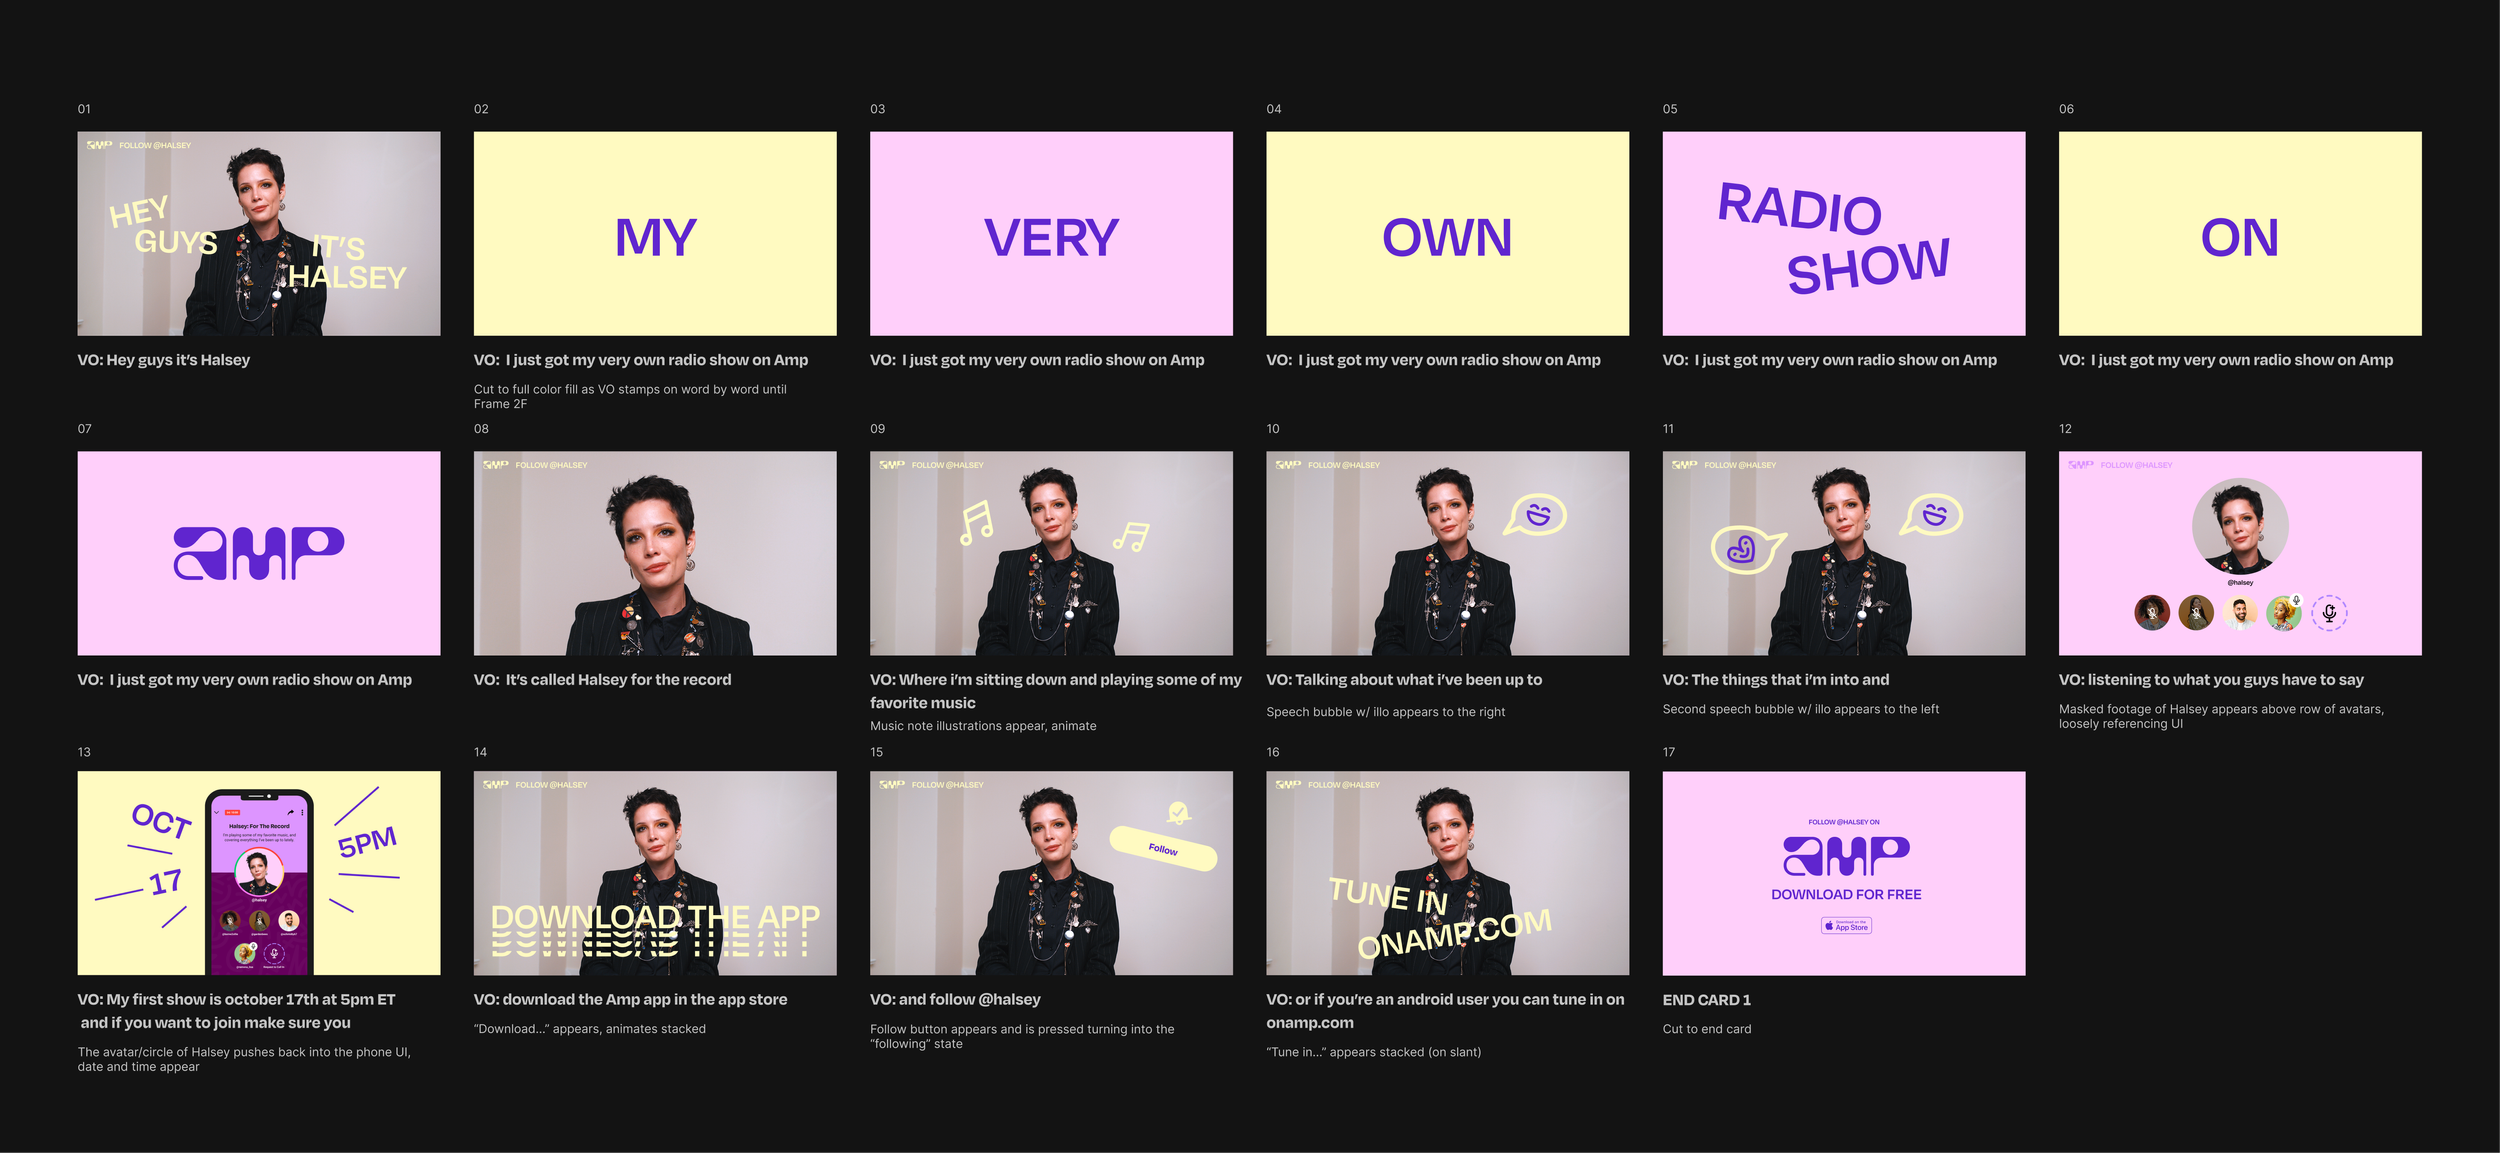Click the '5PM' text in frame 13
The width and height of the screenshot is (2500, 1153).
pos(367,842)
